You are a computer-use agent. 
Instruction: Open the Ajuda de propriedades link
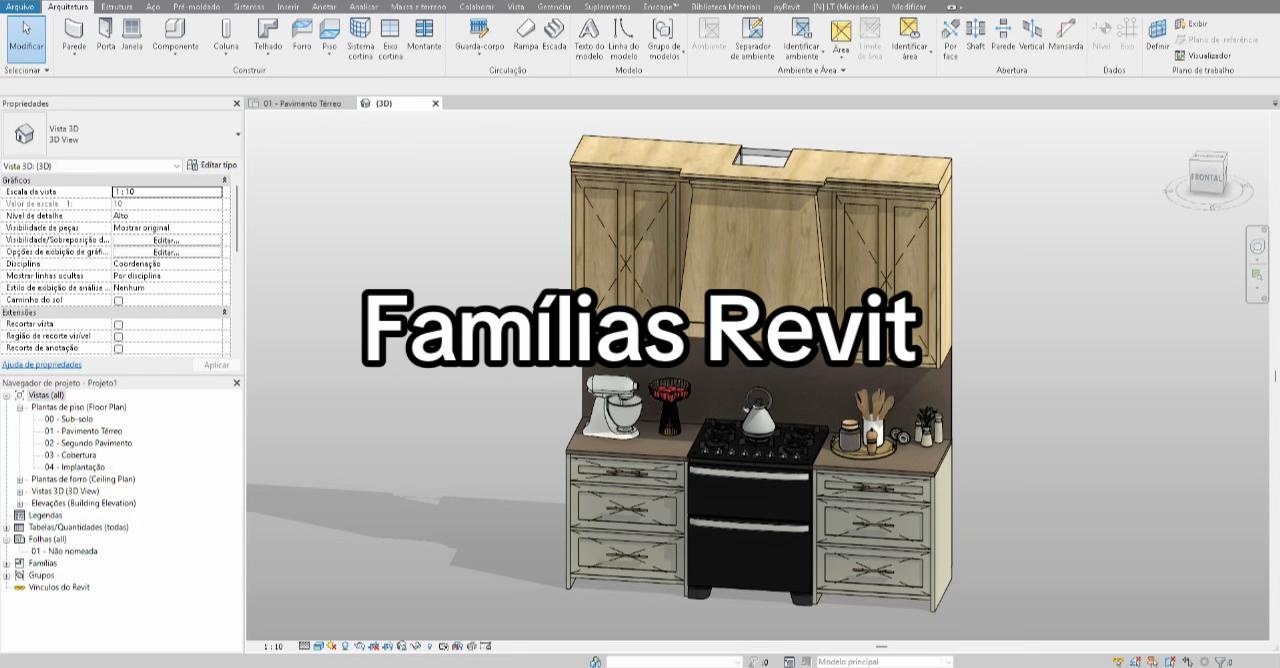(42, 364)
